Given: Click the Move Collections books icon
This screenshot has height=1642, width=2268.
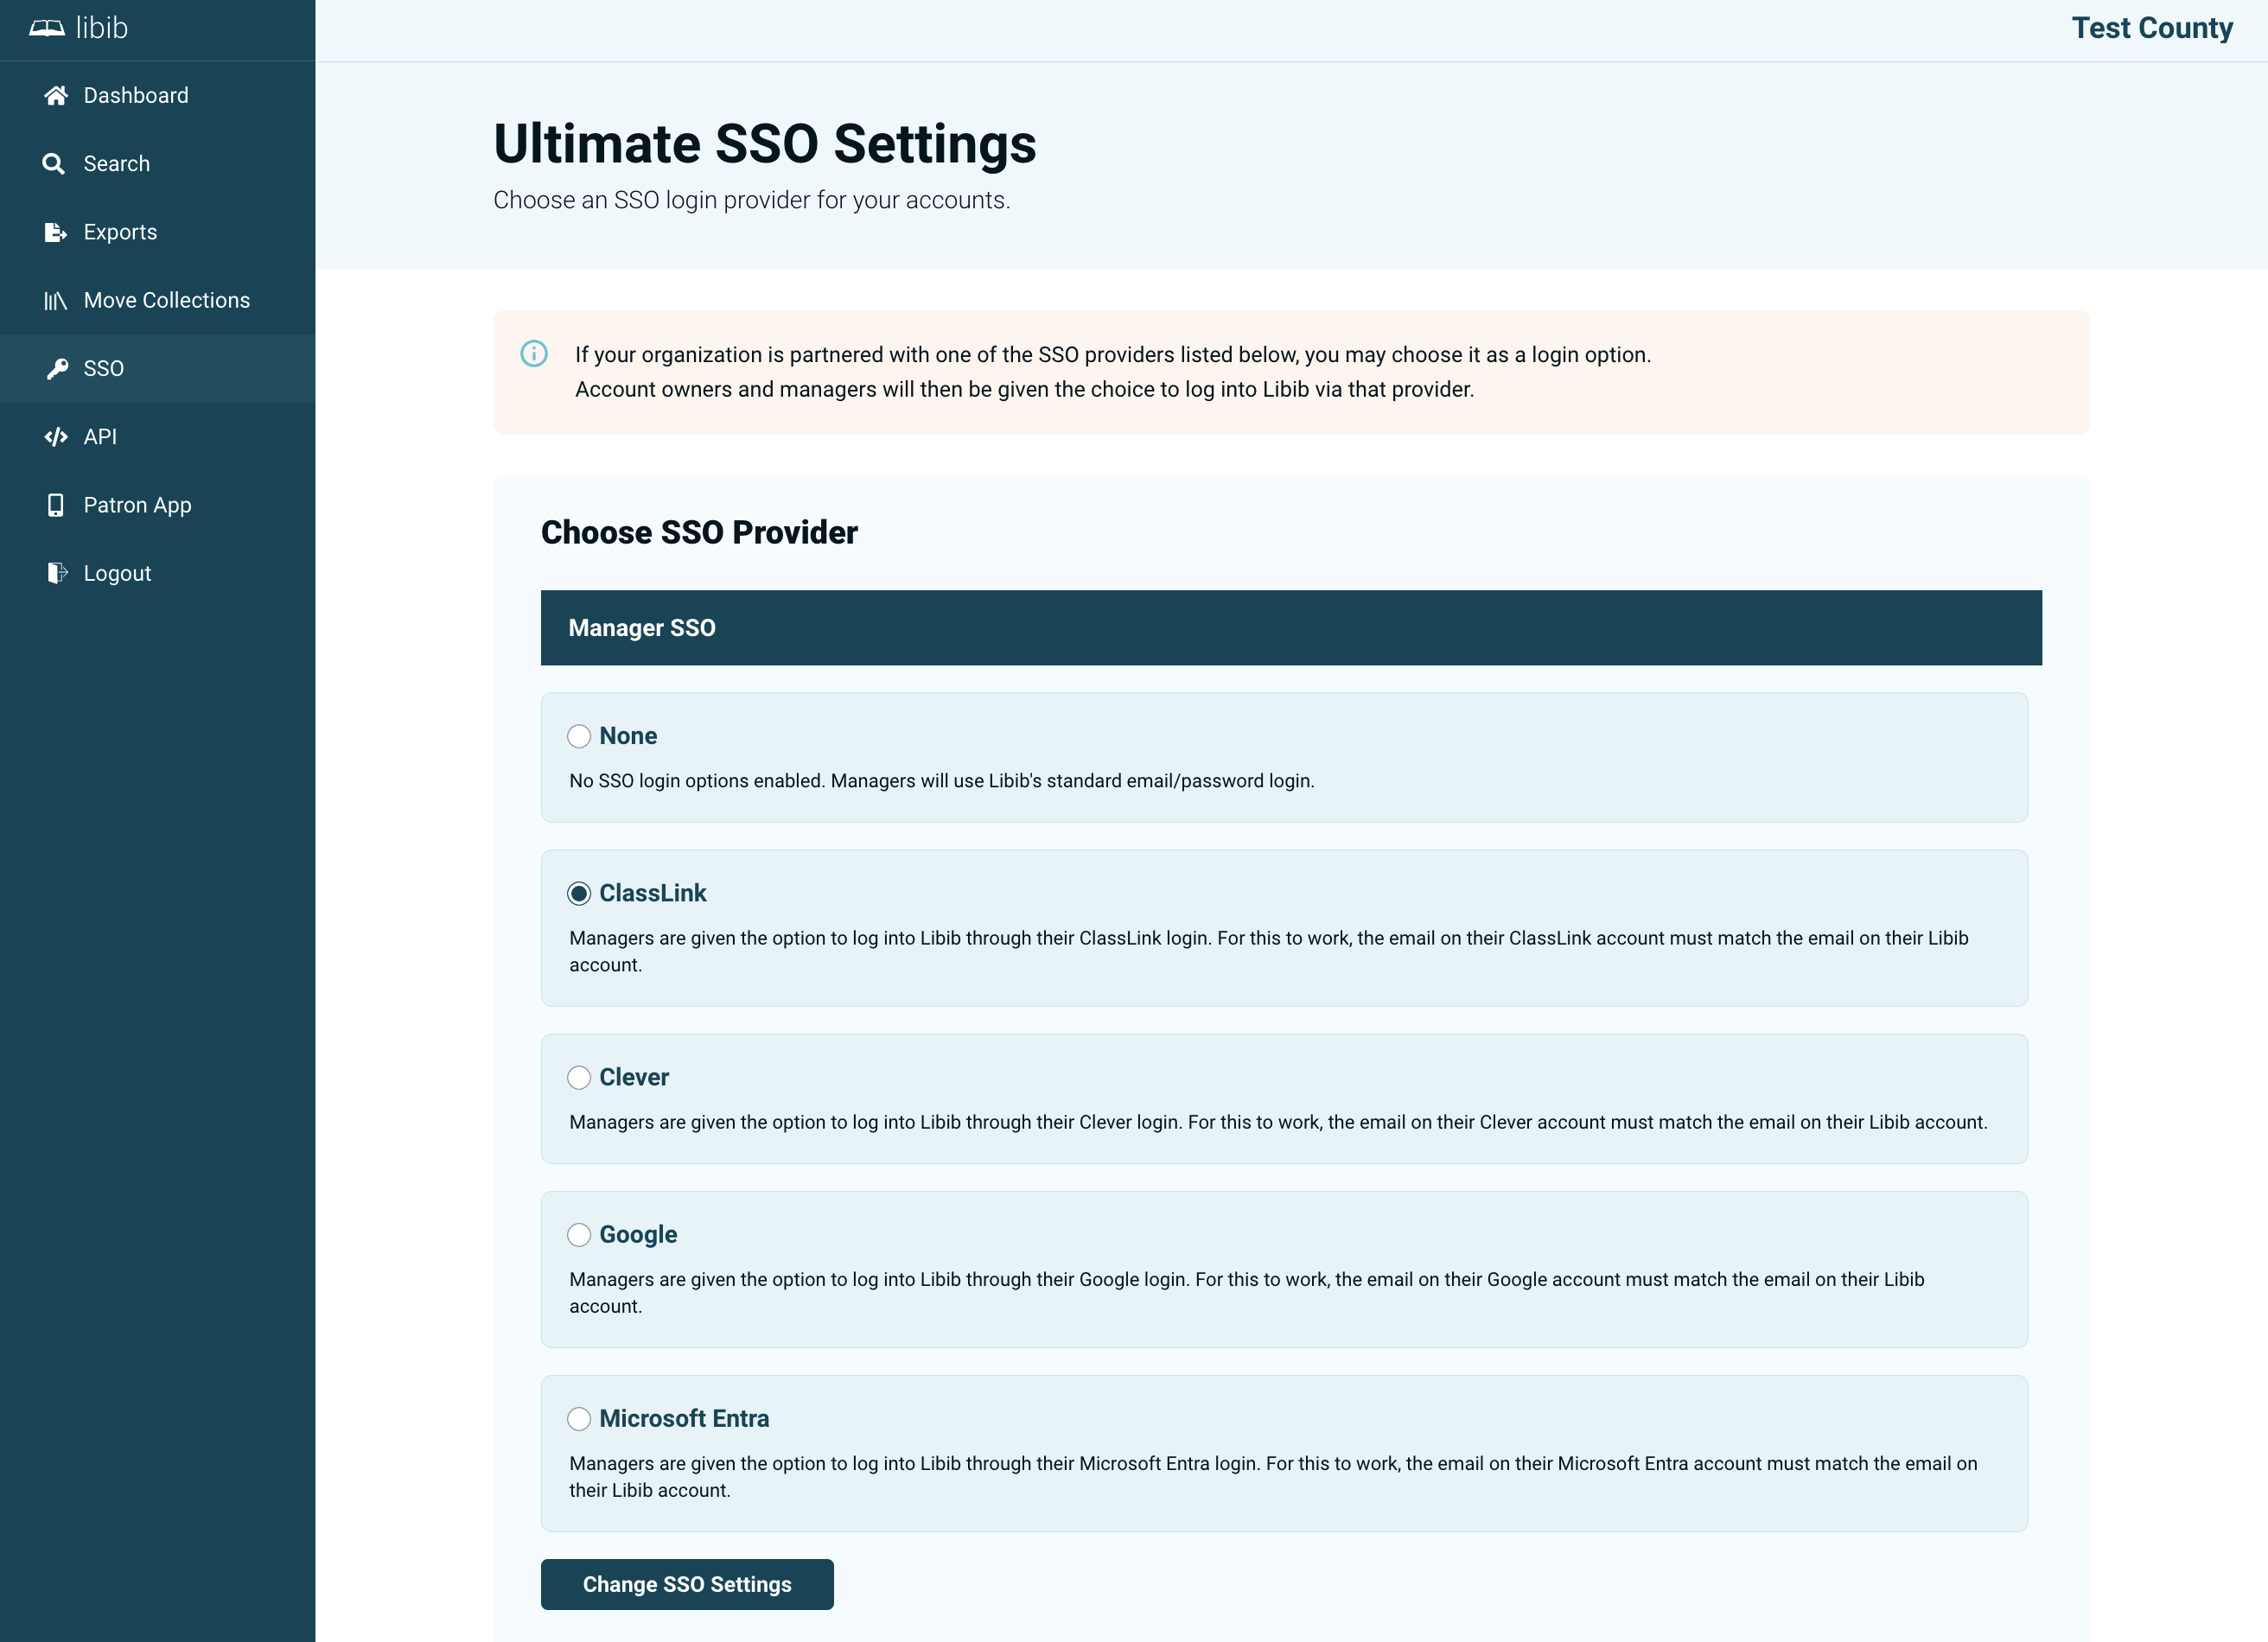Looking at the screenshot, I should coord(56,300).
